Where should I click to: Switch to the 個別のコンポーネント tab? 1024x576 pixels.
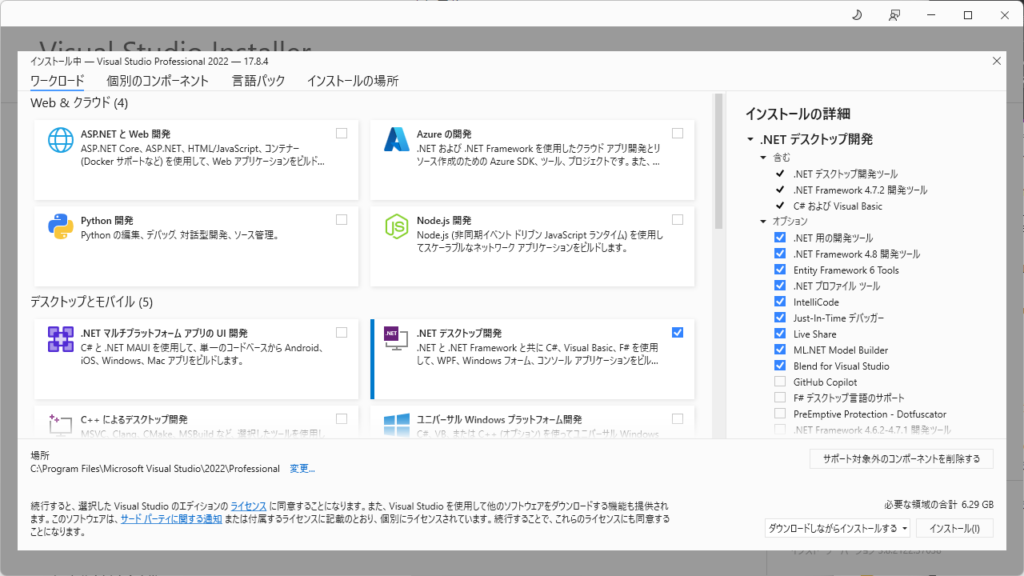coord(158,81)
